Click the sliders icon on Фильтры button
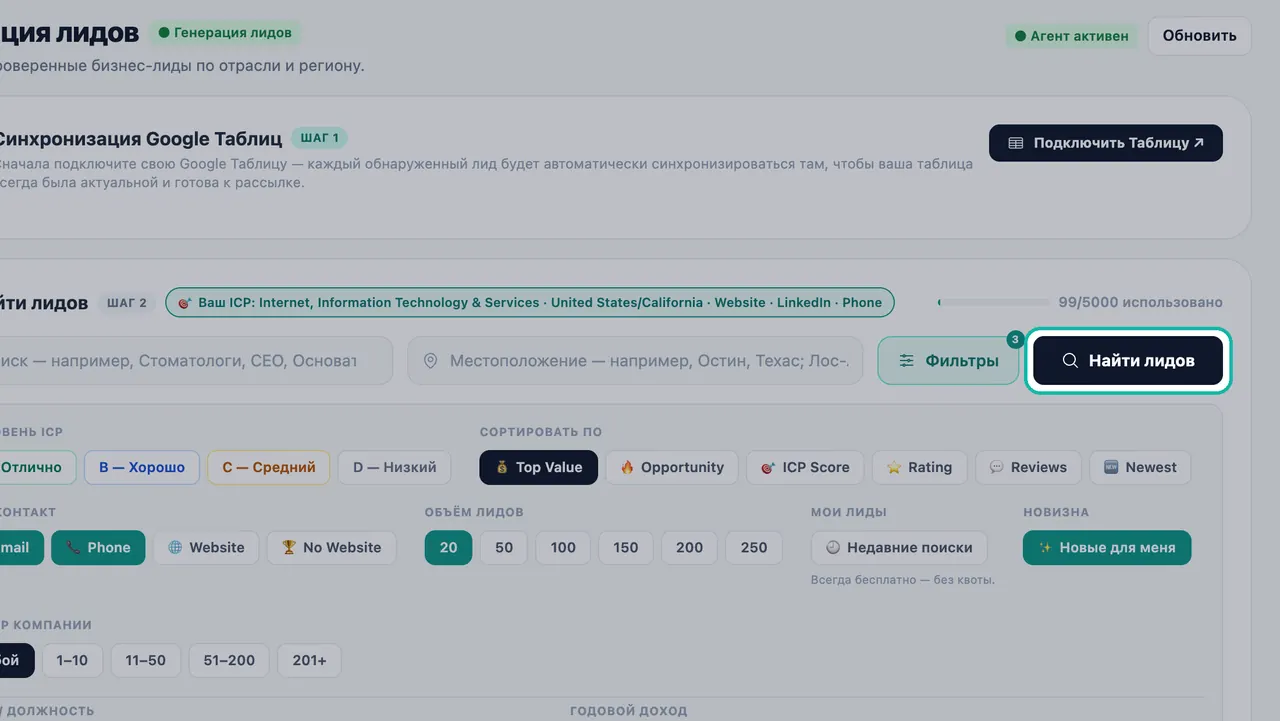This screenshot has height=721, width=1280. (x=906, y=361)
